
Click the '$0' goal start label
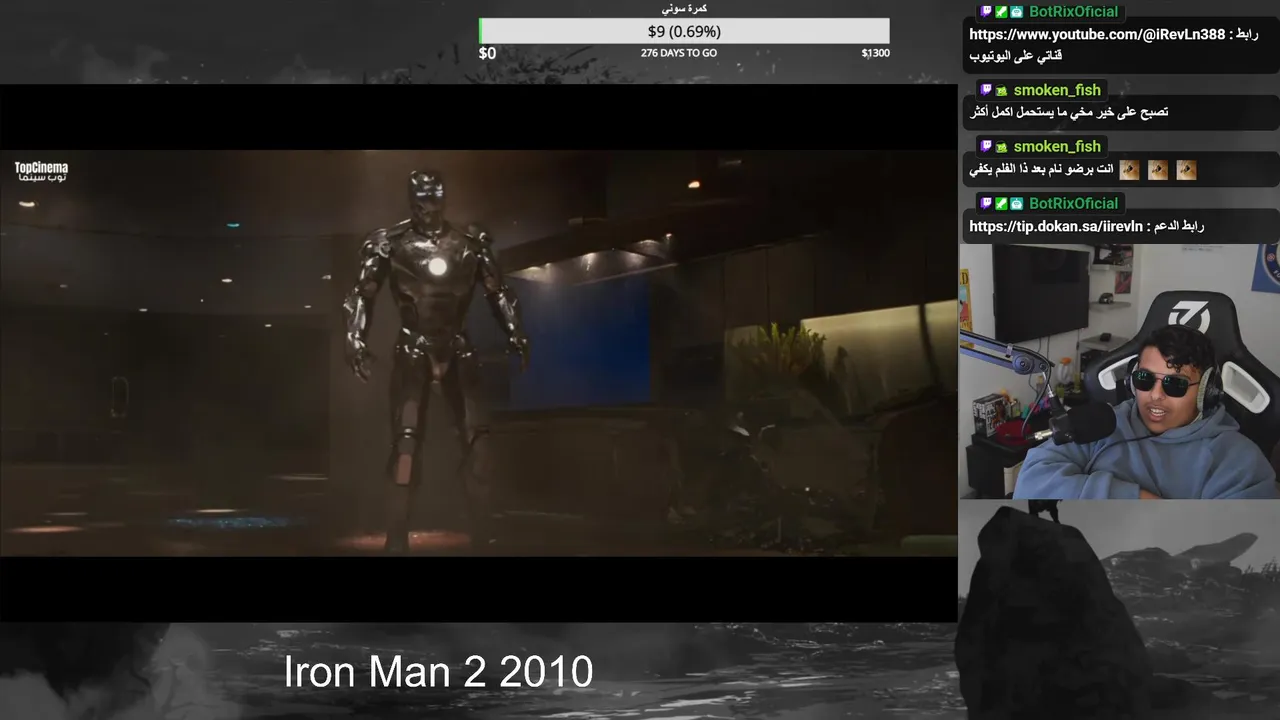pyautogui.click(x=487, y=53)
